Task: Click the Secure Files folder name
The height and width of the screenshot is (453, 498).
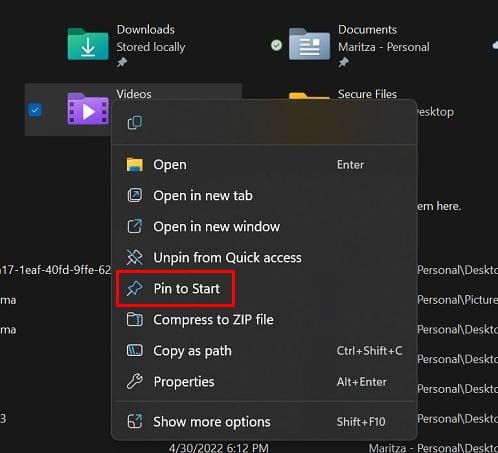Action: click(367, 94)
